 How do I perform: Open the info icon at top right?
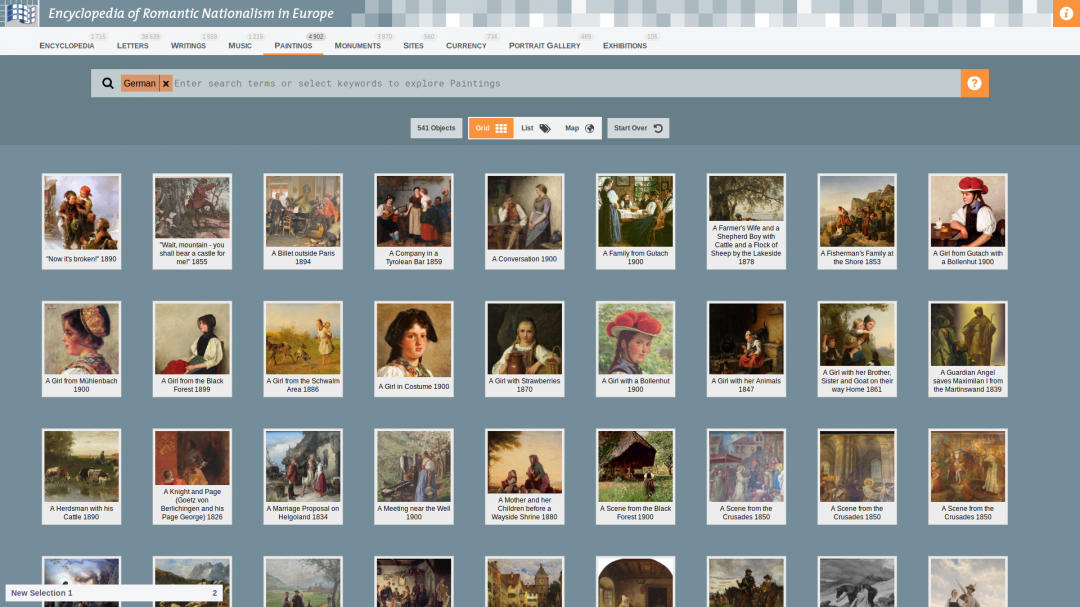click(x=1066, y=13)
